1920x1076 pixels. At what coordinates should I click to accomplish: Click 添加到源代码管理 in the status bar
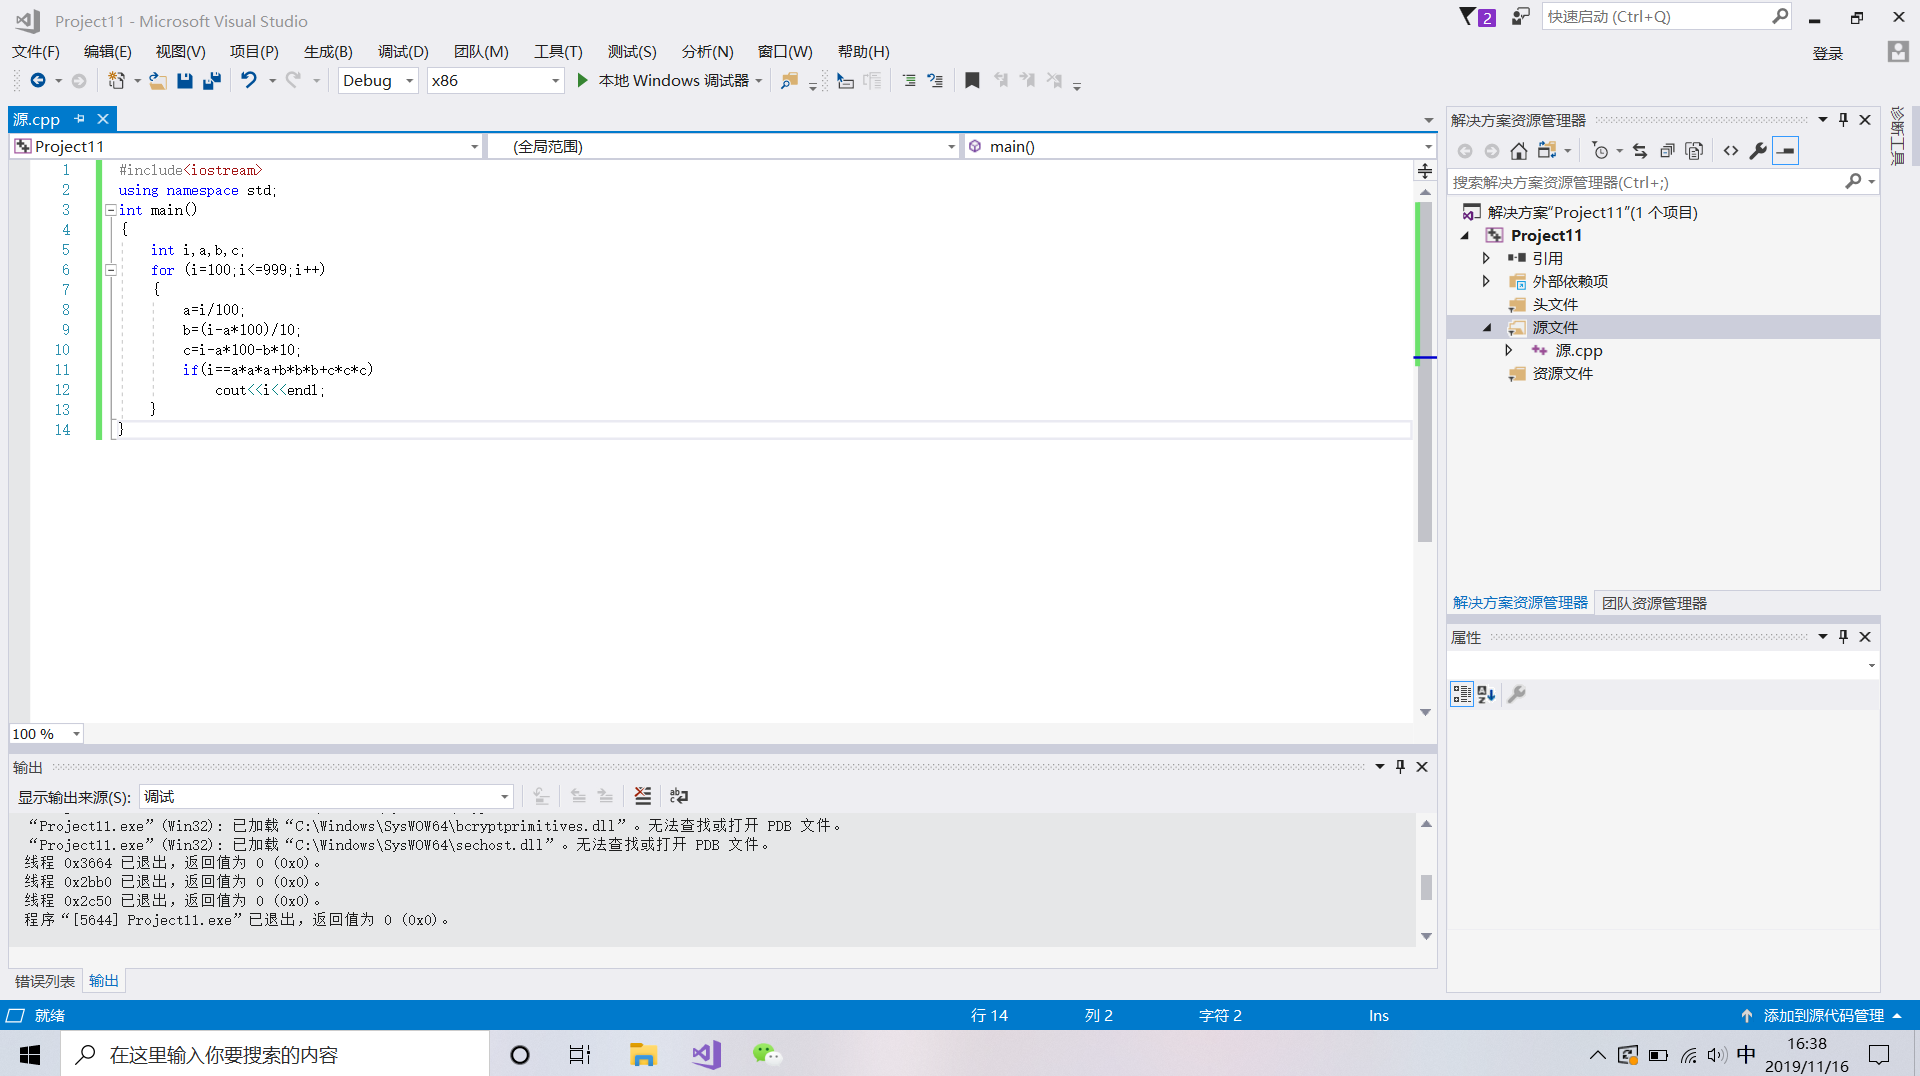click(1823, 1016)
